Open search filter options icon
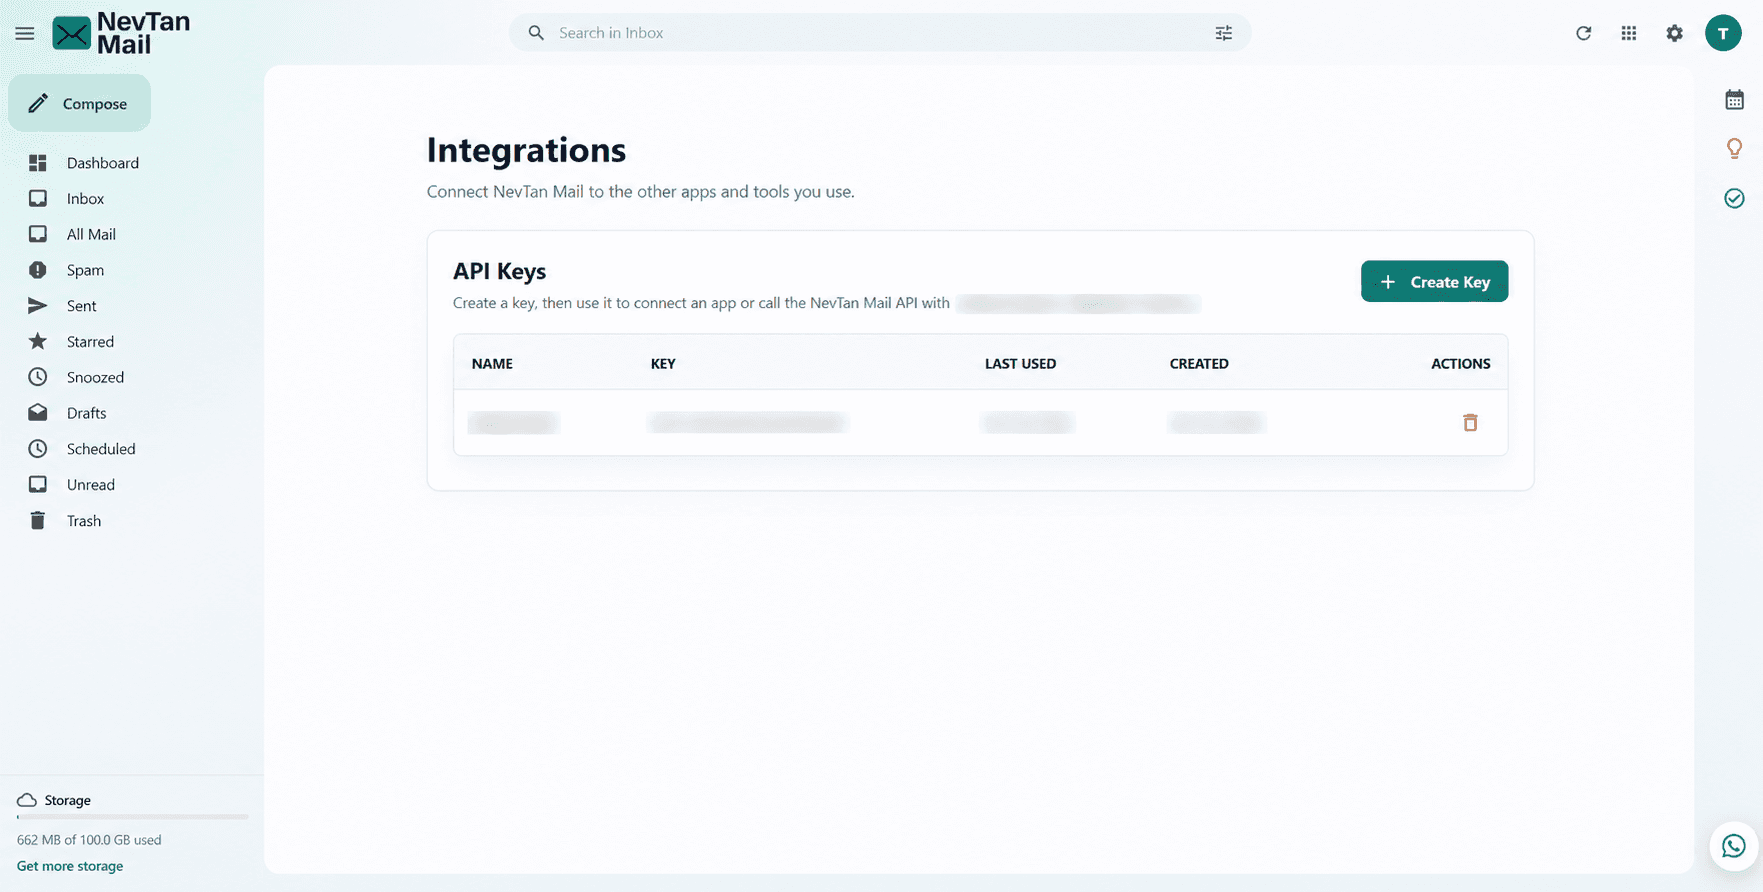 [x=1224, y=33]
